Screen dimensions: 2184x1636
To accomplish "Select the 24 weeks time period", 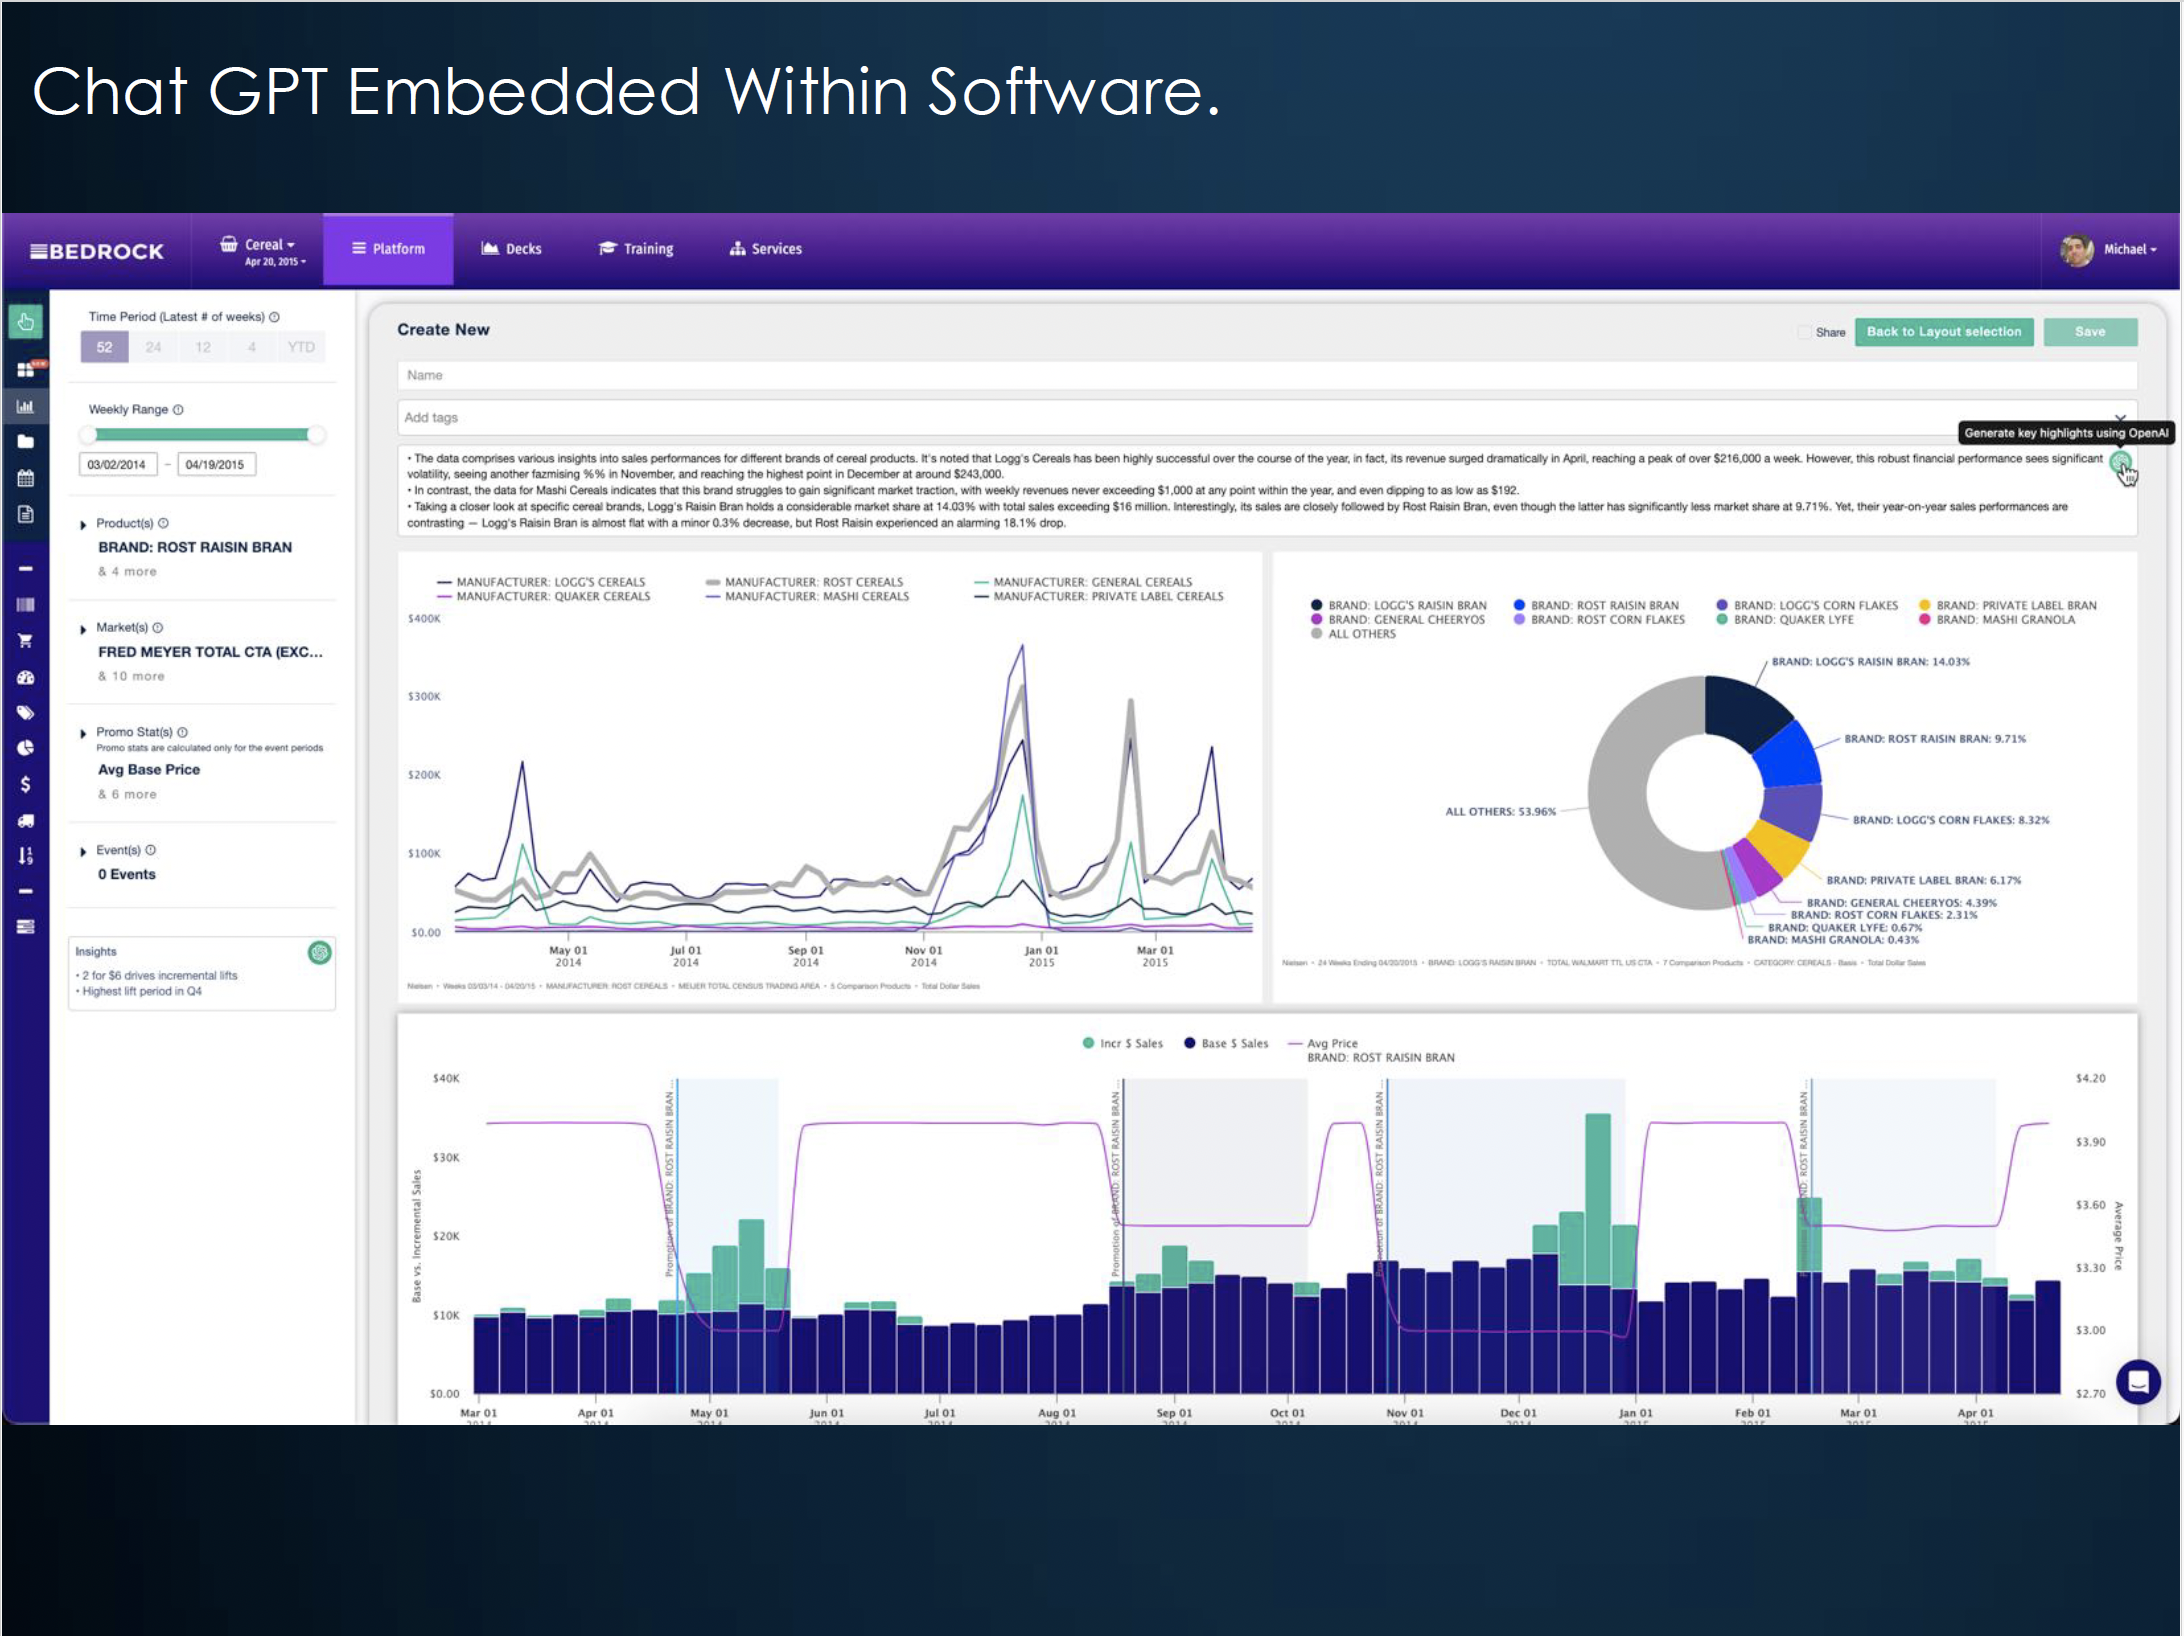I will tap(153, 347).
